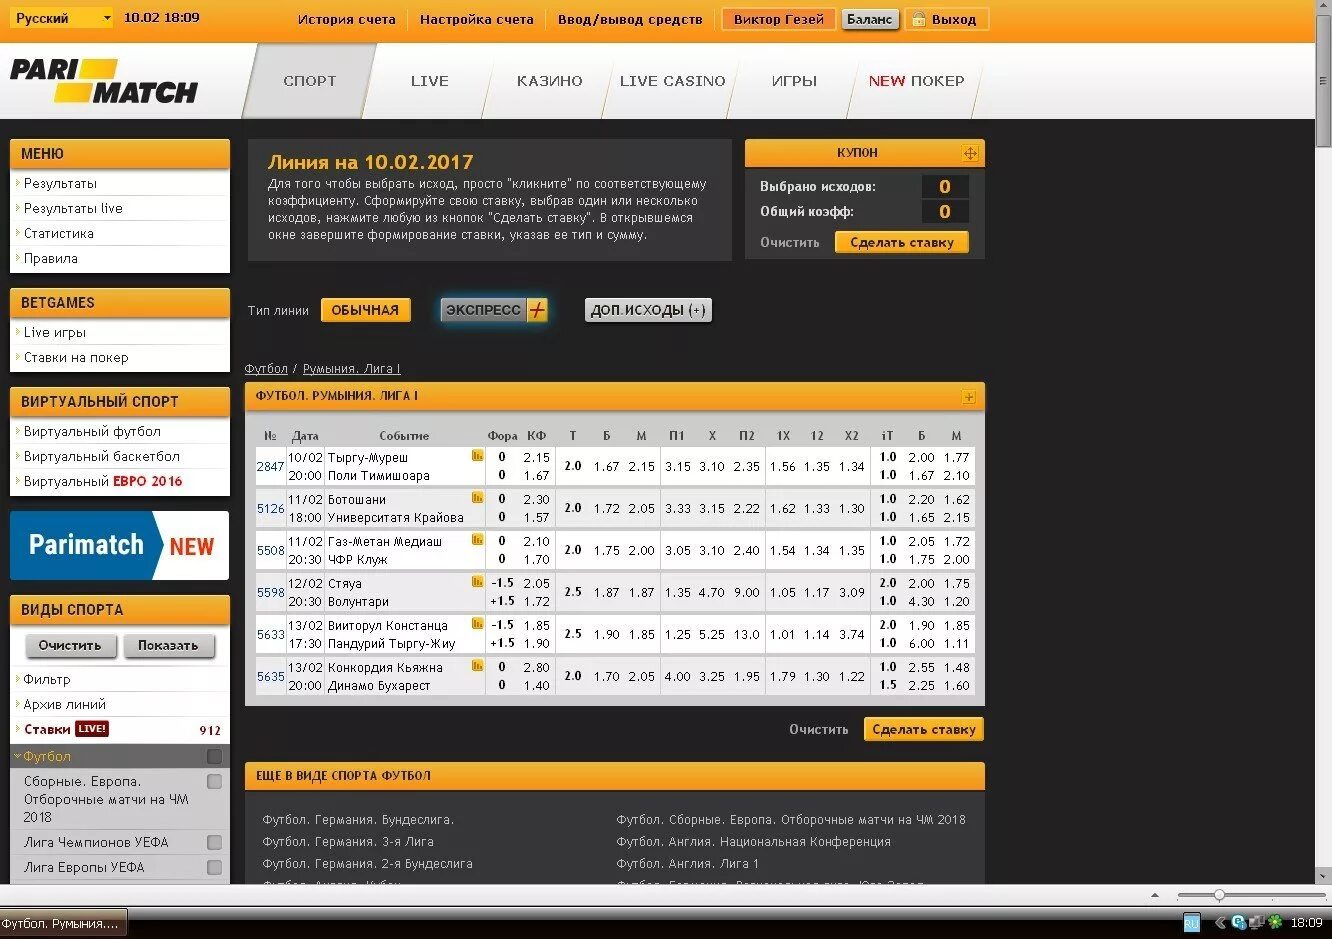Click the RU language indicator in taskbar
Screen dimensions: 1332x939
coord(1192,922)
